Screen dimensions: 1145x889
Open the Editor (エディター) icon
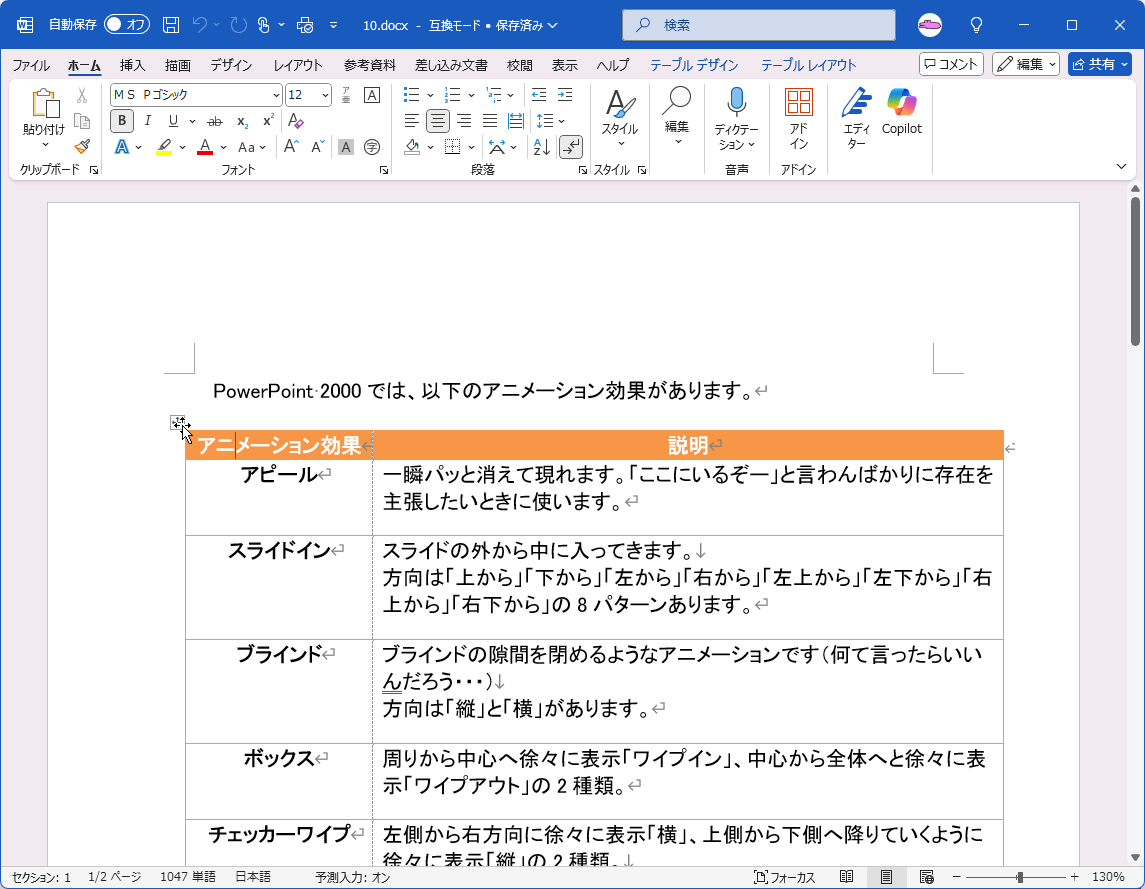(x=857, y=118)
